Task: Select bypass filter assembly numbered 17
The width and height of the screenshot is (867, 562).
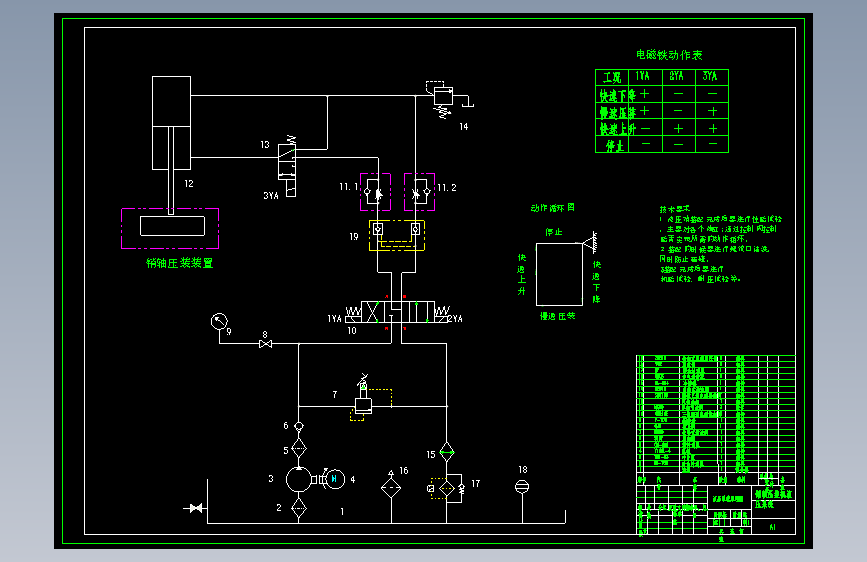Action: [447, 488]
